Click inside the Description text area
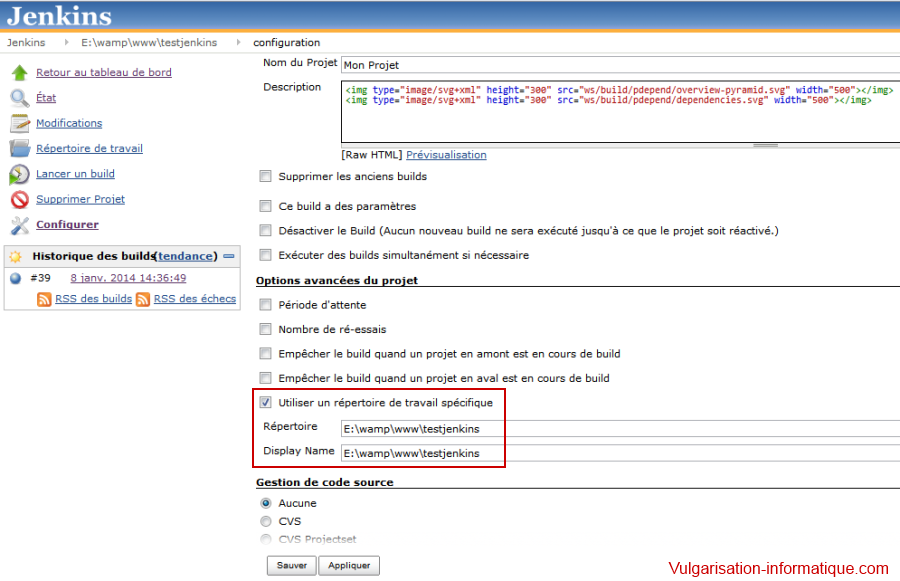This screenshot has width=900, height=581. click(x=620, y=112)
